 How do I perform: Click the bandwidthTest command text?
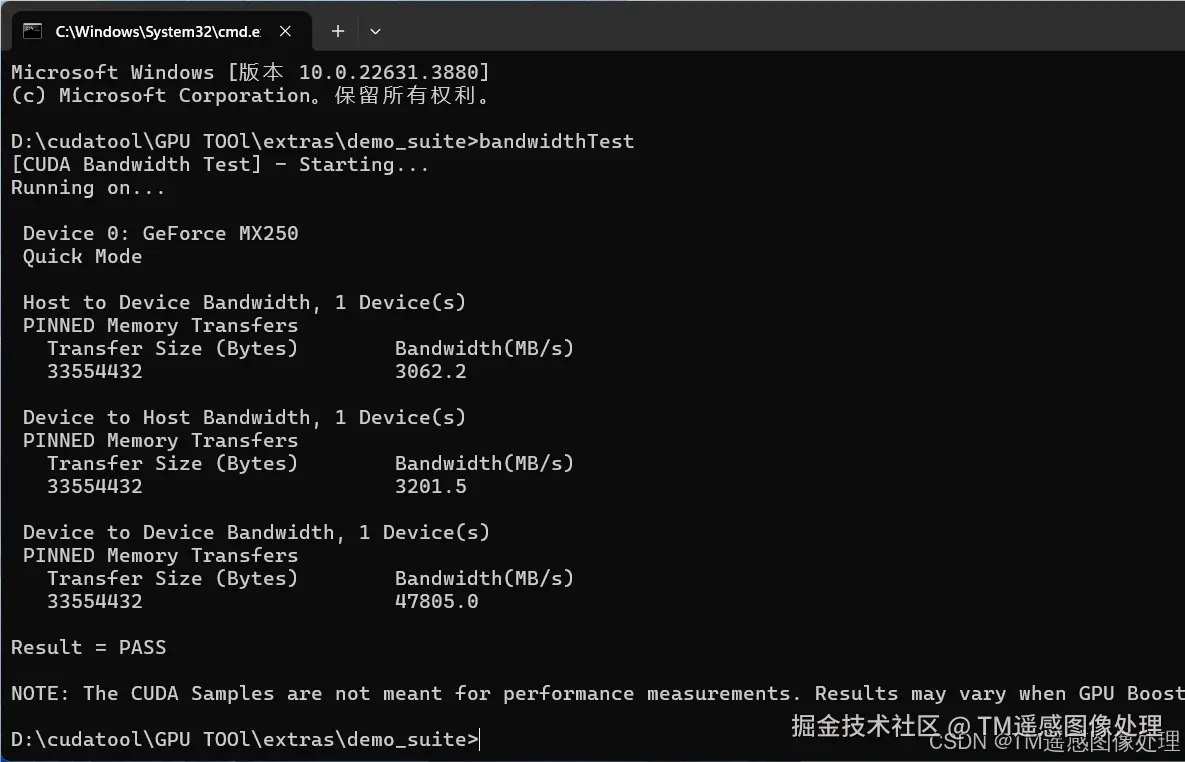[x=556, y=141]
